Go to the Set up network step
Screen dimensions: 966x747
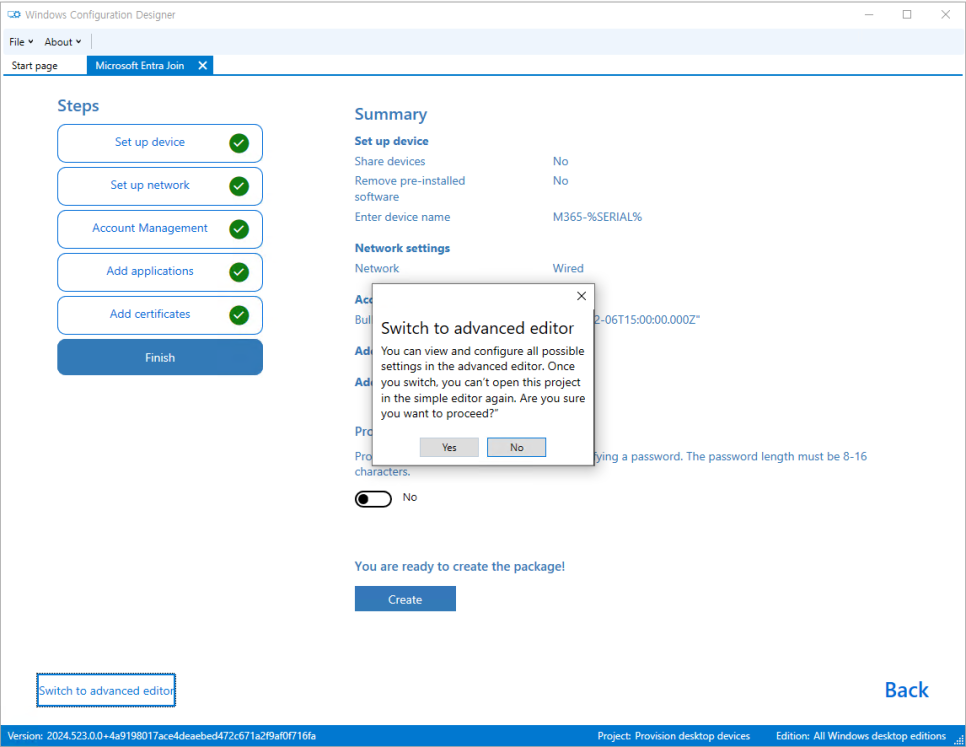(160, 186)
